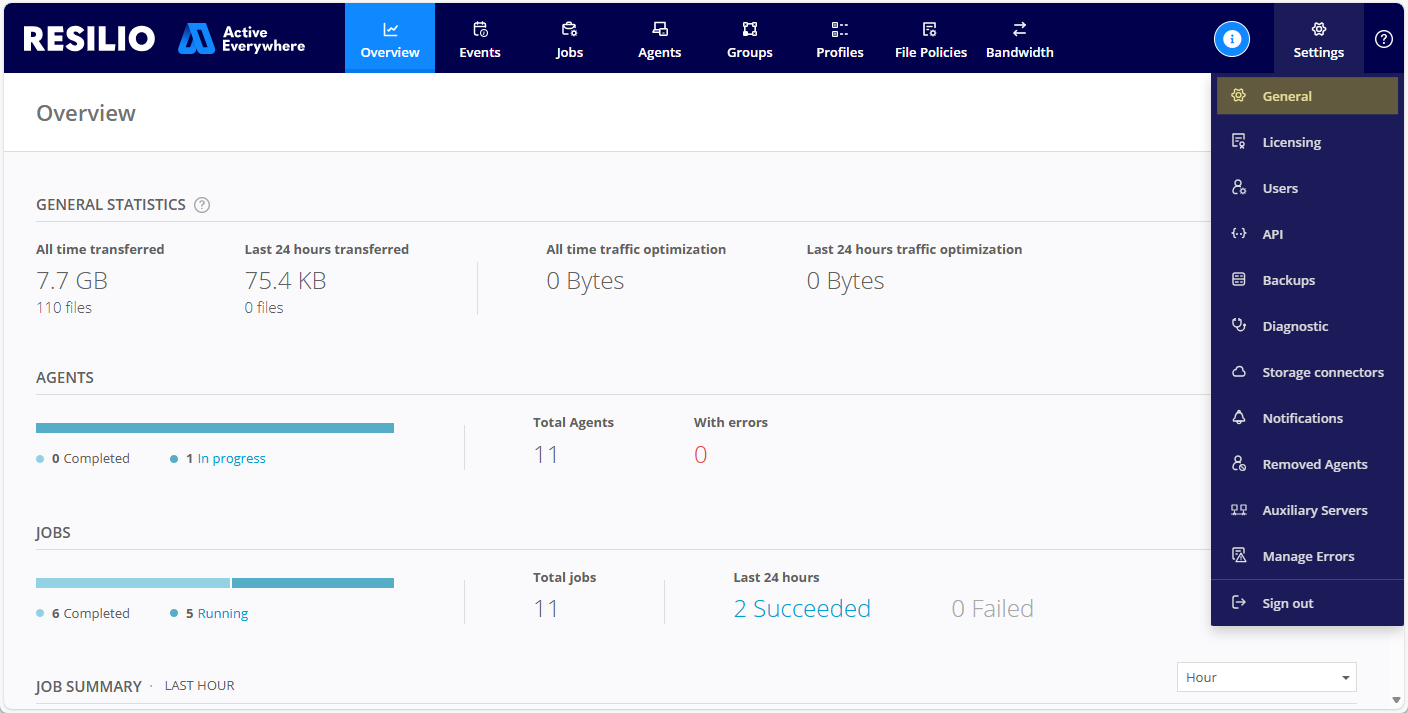Open Storage connectors in Settings menu
Screen dimensions: 1408x713
pyautogui.click(x=1322, y=372)
